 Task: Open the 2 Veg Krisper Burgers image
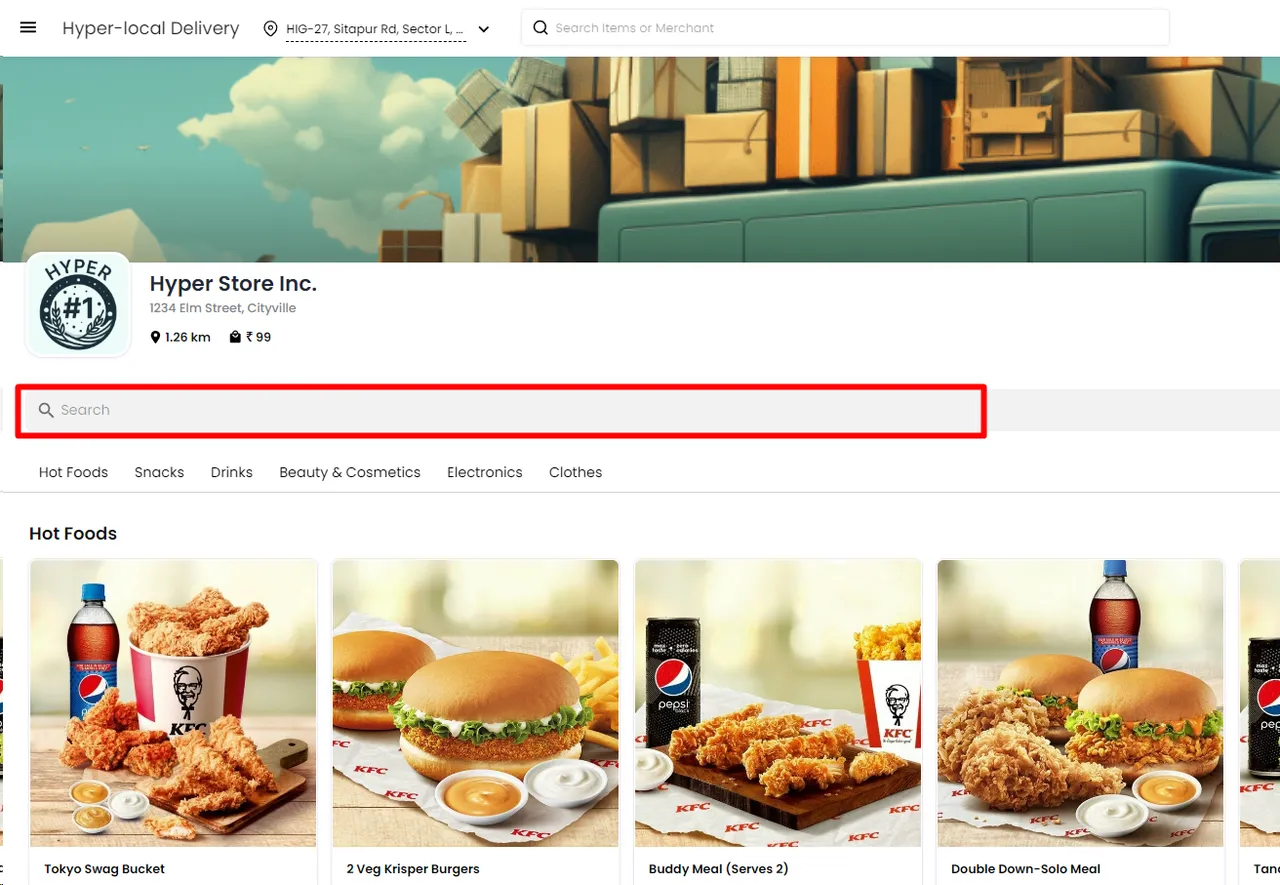pos(476,704)
